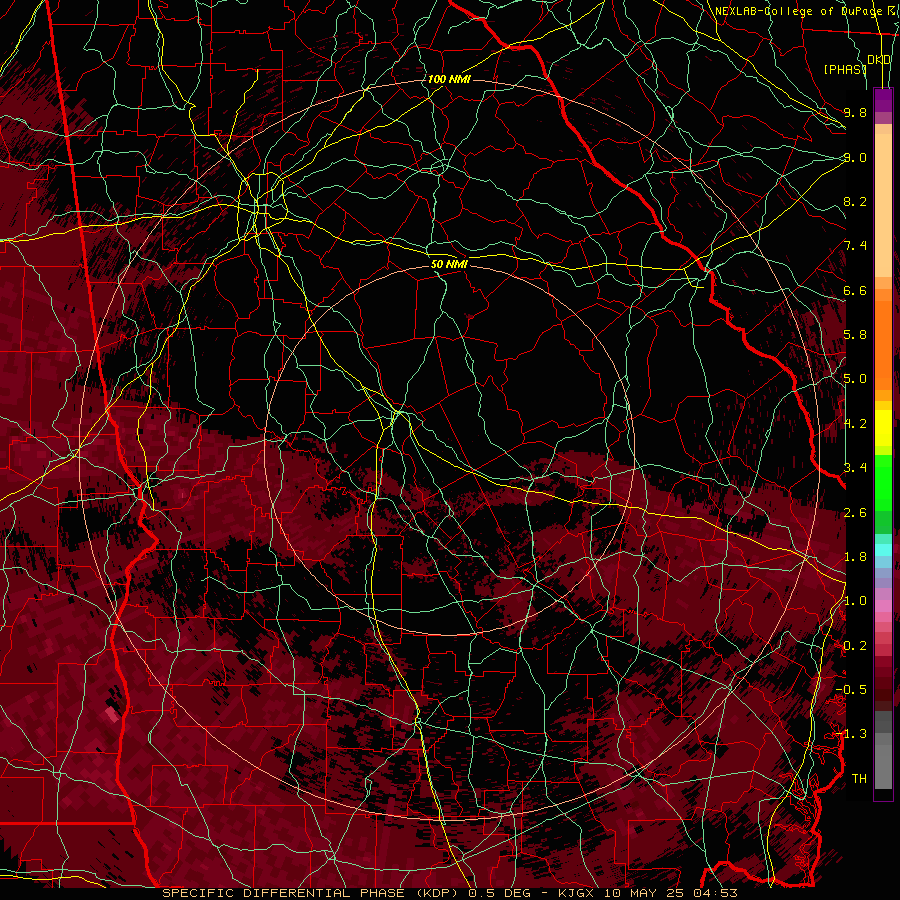
Task: Pick the light peach segment of the color bar
Action: click(x=883, y=207)
